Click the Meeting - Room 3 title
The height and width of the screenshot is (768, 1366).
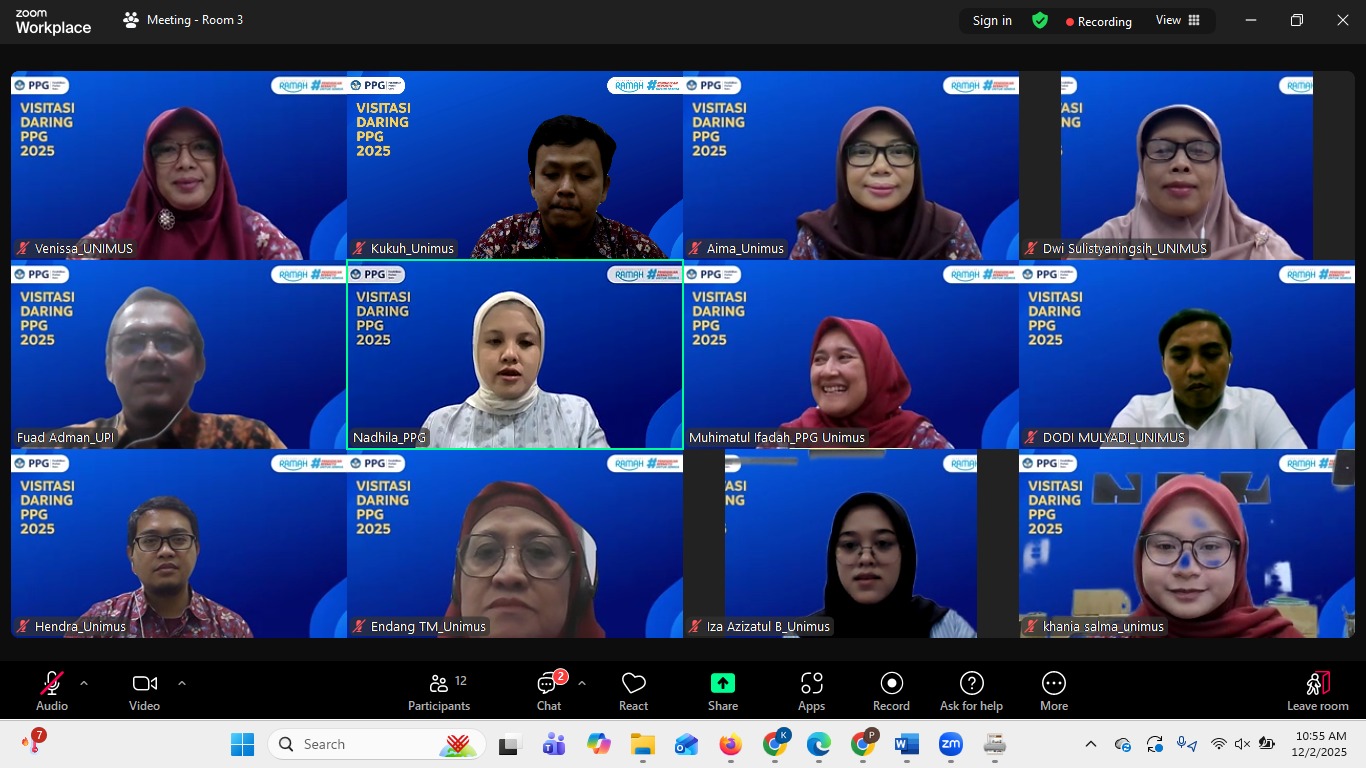pos(196,20)
